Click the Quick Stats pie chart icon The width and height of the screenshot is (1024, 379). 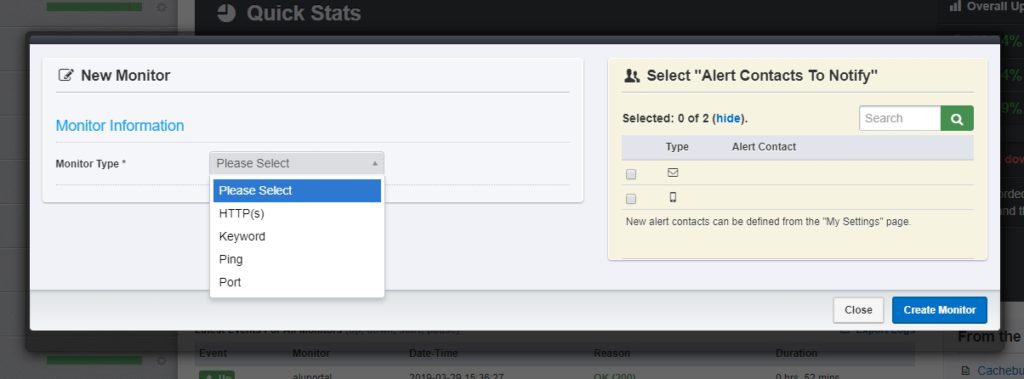click(226, 13)
